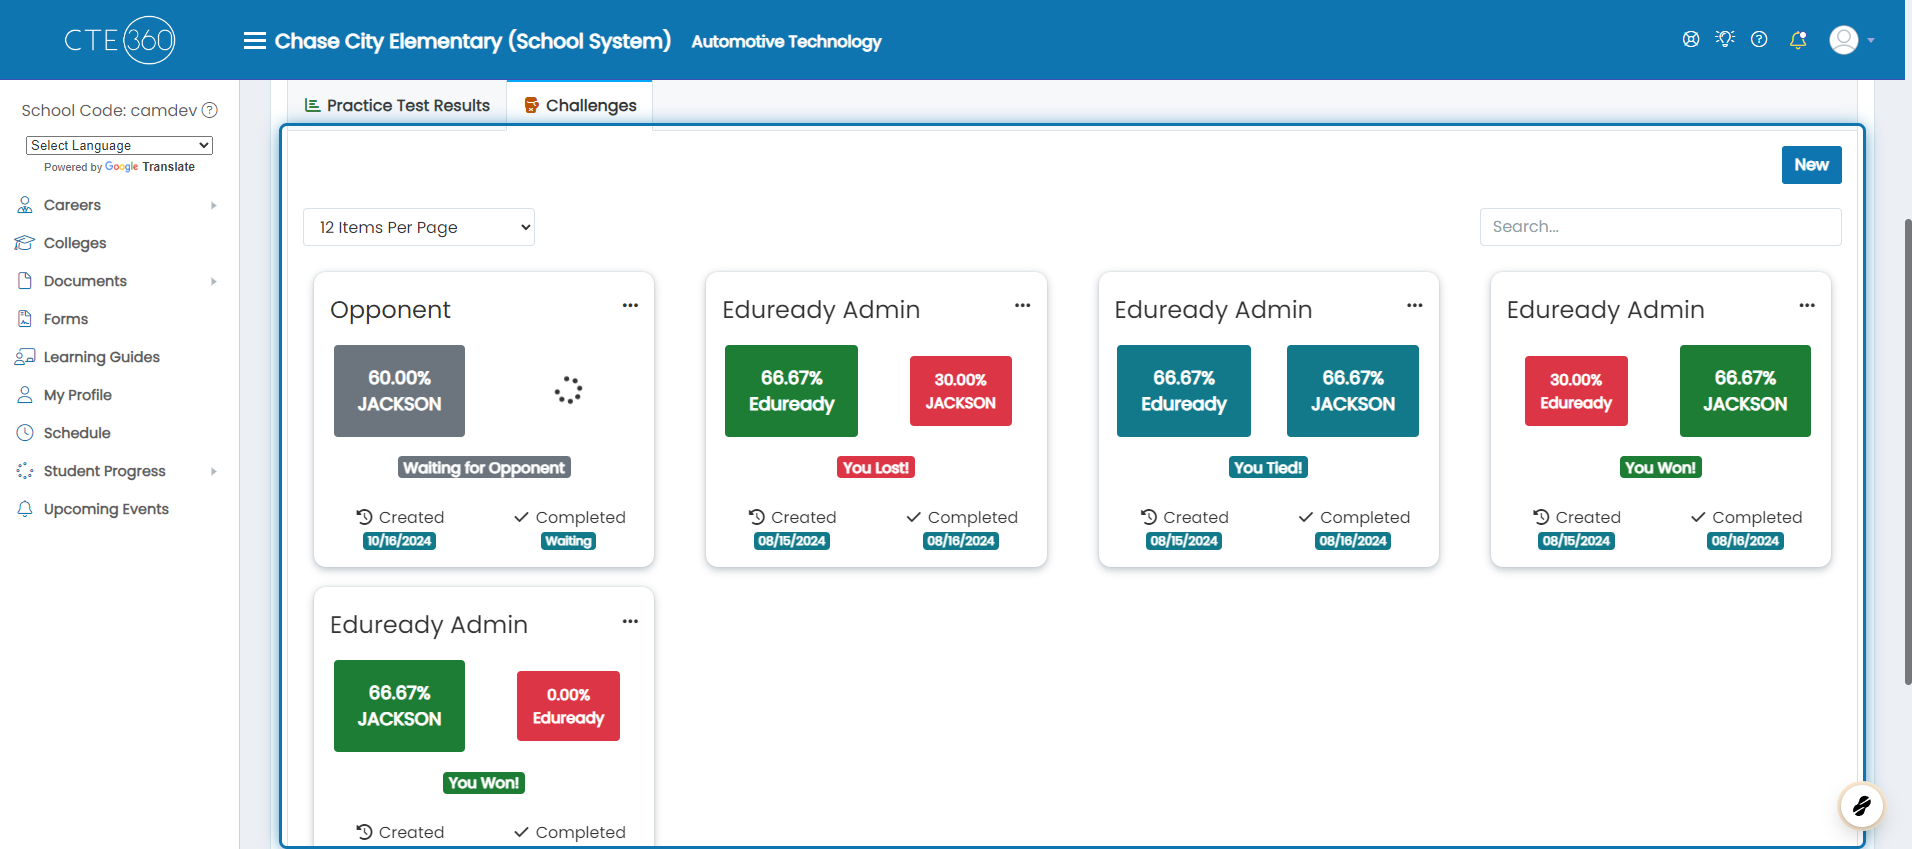Screen dimensions: 1912x849
Task: Click the gray 60.00% JACKSON score tile
Action: point(399,391)
